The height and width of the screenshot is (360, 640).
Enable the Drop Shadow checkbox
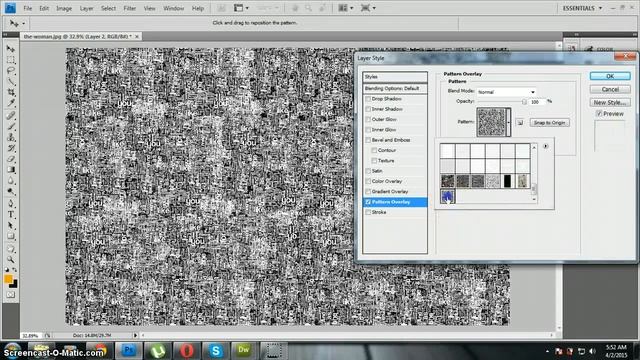coord(368,99)
